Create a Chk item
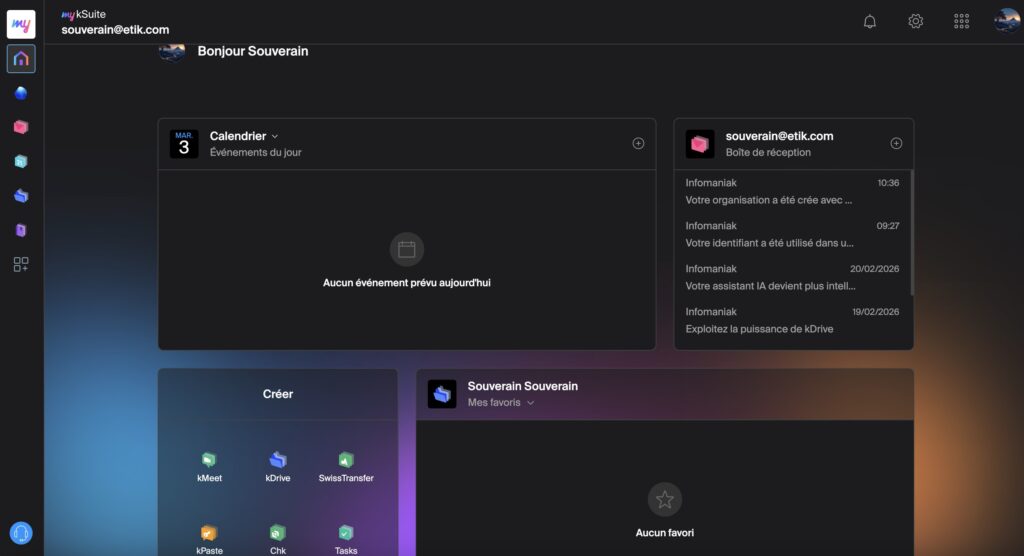Image resolution: width=1024 pixels, height=556 pixels. pos(278,540)
